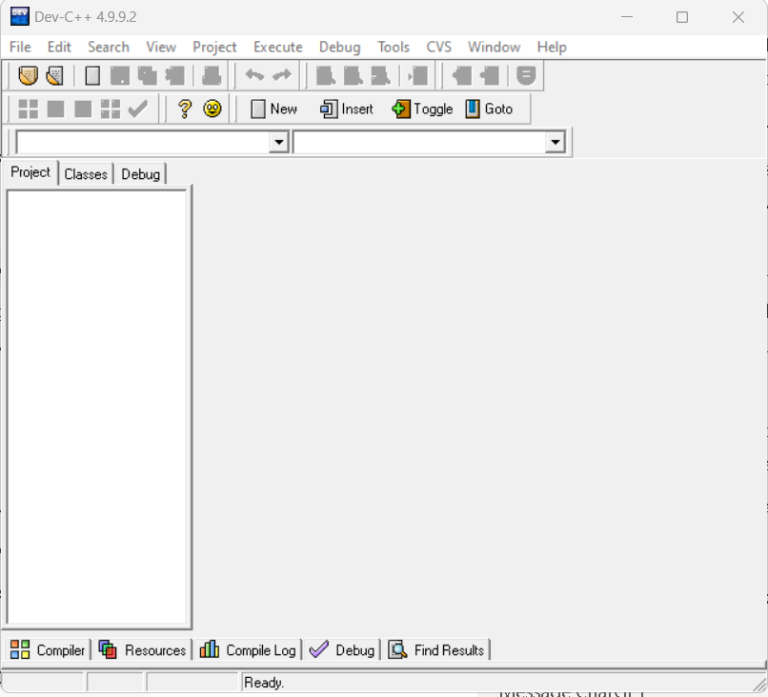Image resolution: width=768 pixels, height=697 pixels.
Task: Click the disabled Close file icon
Action: 175,76
